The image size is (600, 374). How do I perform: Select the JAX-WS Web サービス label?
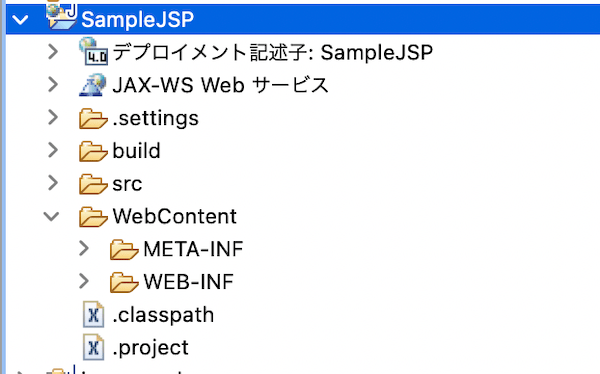[x=220, y=85]
